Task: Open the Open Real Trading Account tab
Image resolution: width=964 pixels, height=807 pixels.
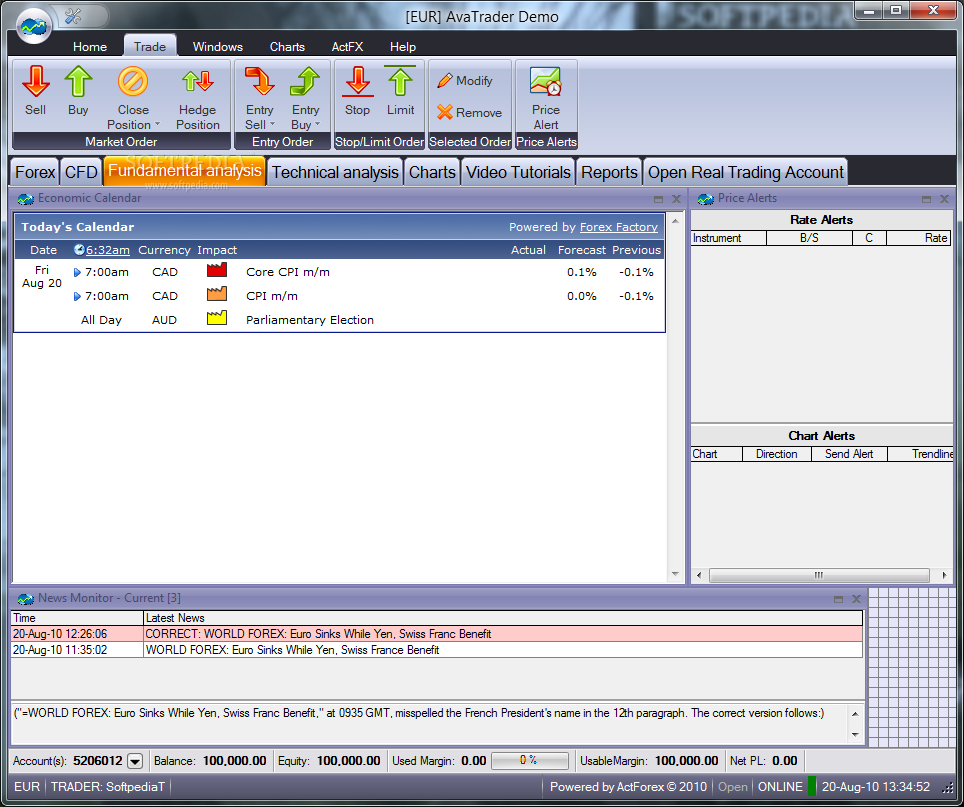Action: (x=746, y=172)
